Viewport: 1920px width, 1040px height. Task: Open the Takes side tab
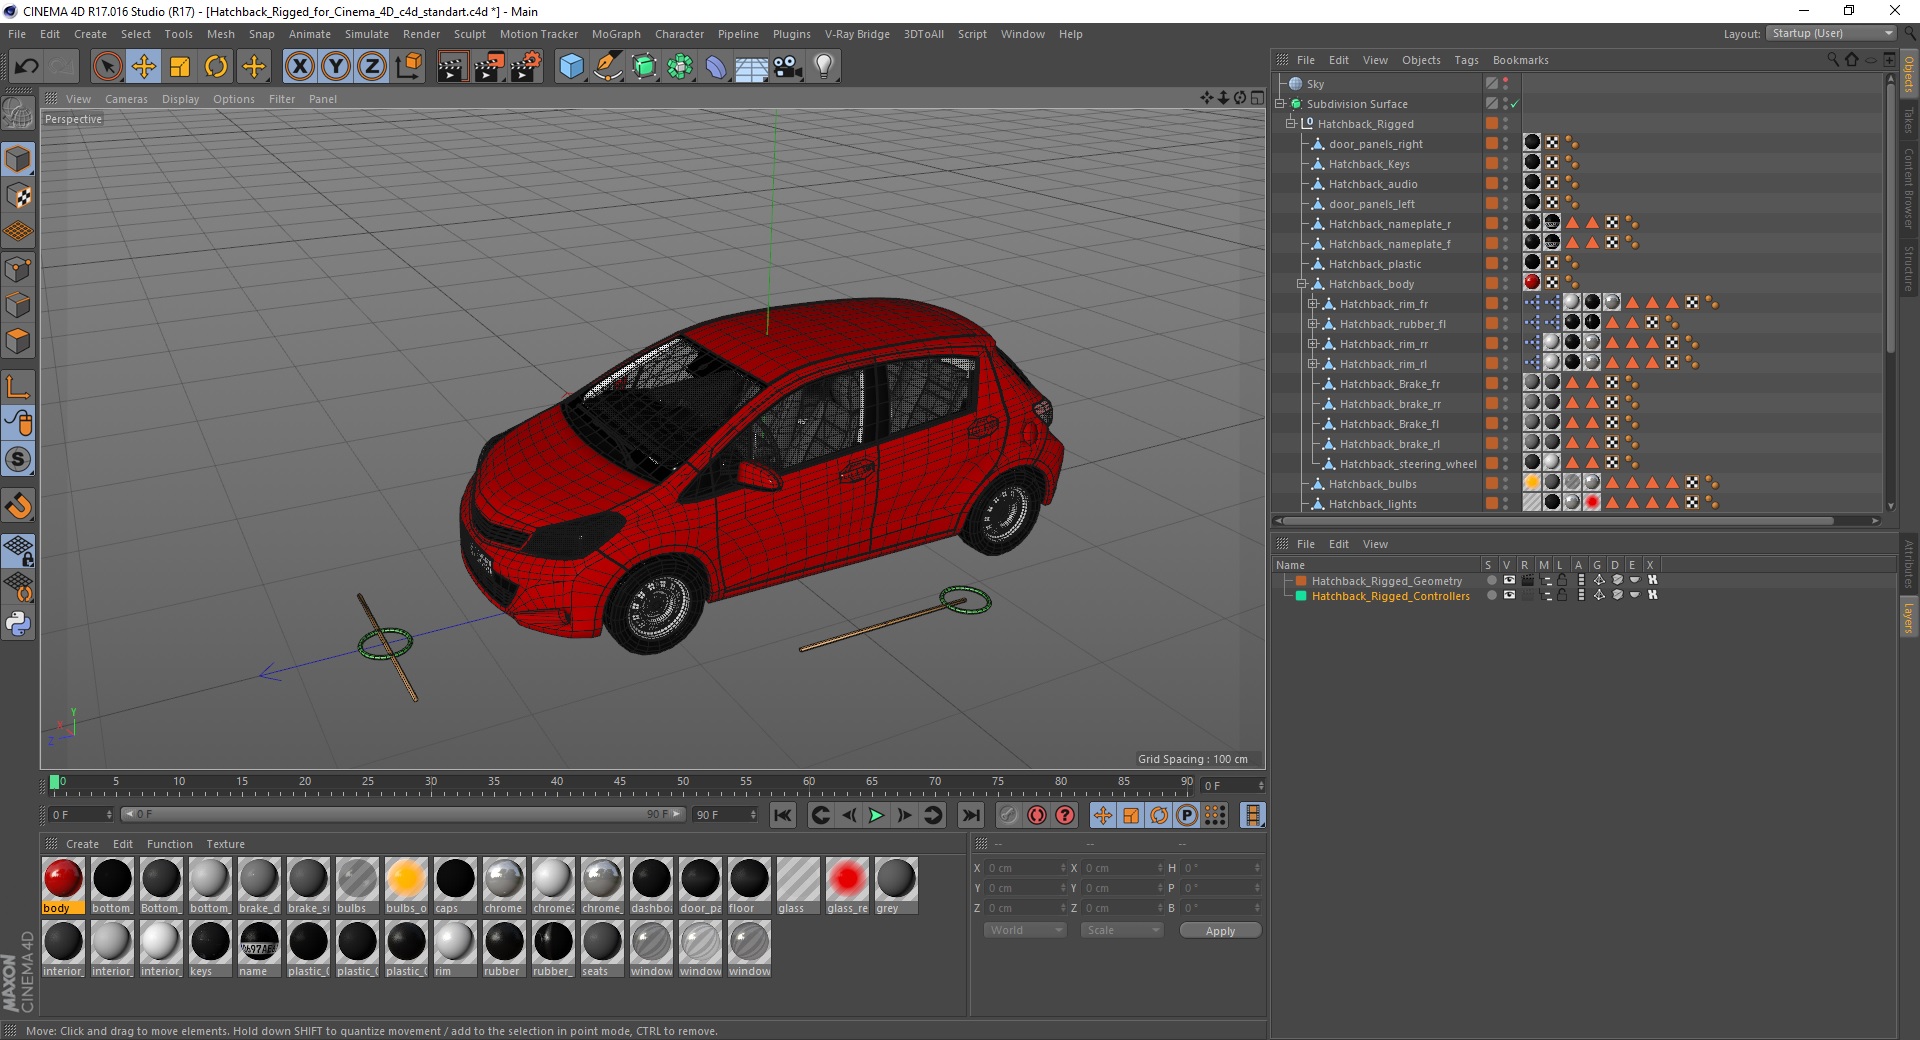click(x=1909, y=120)
